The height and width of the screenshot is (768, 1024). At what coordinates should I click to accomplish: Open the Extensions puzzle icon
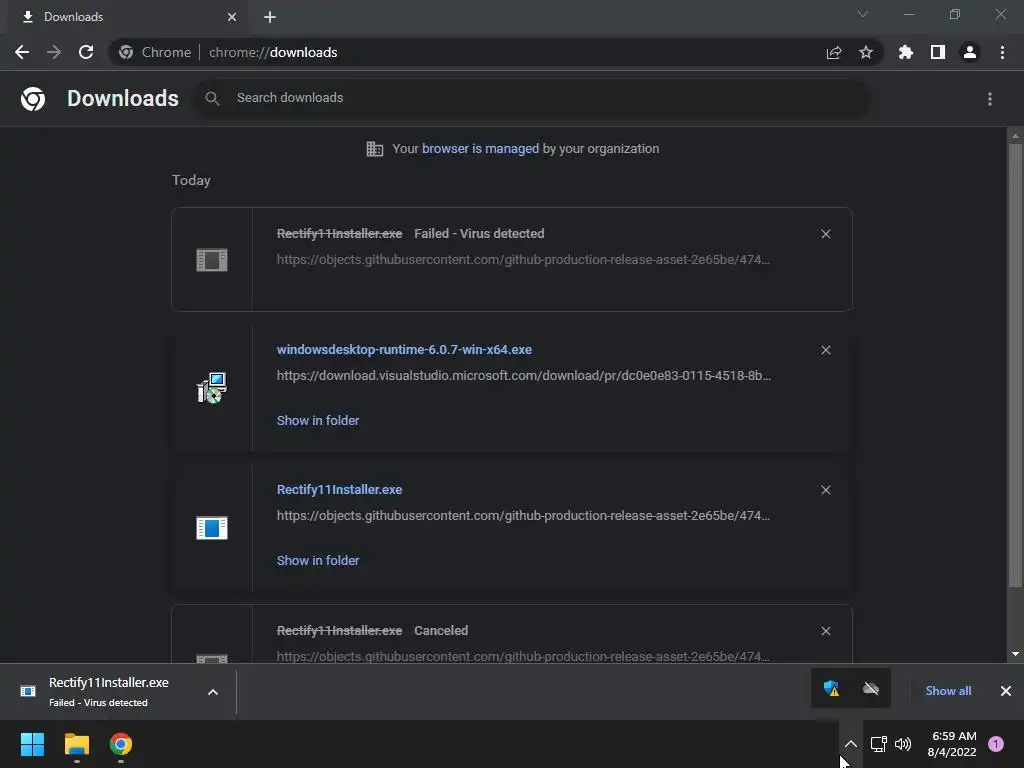point(906,52)
